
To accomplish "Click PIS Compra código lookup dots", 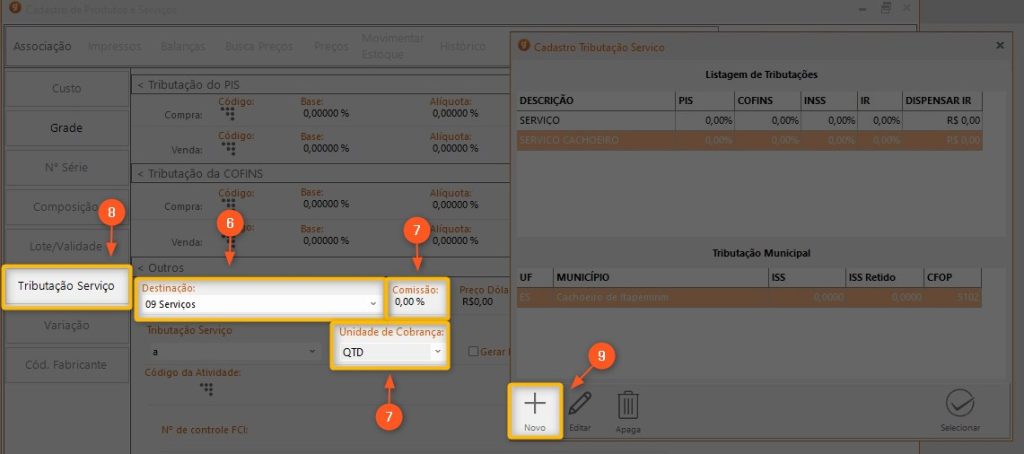I will coord(229,113).
